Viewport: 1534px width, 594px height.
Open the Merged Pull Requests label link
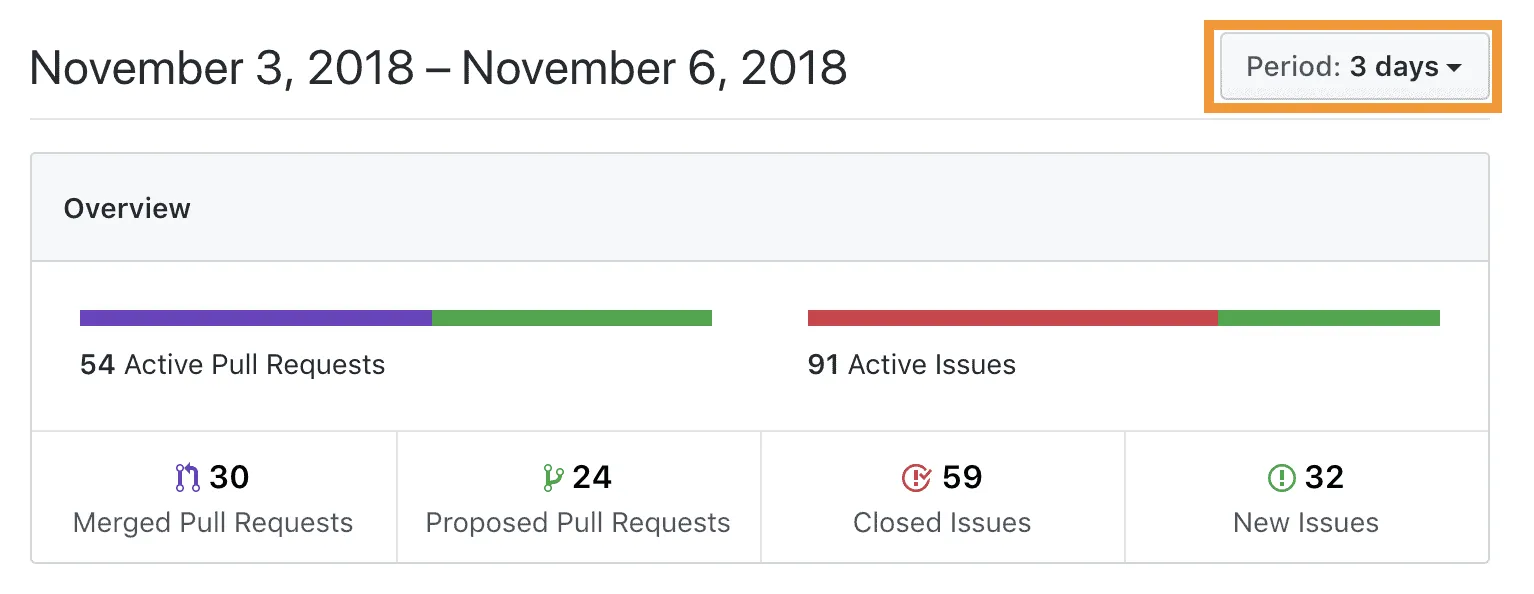pos(213,523)
